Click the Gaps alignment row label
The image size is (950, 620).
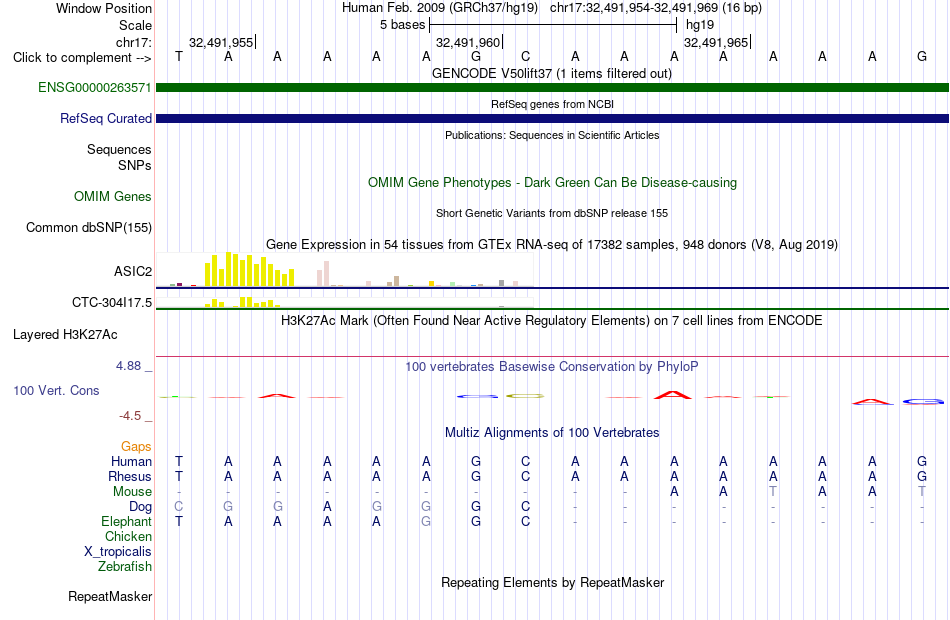136,447
